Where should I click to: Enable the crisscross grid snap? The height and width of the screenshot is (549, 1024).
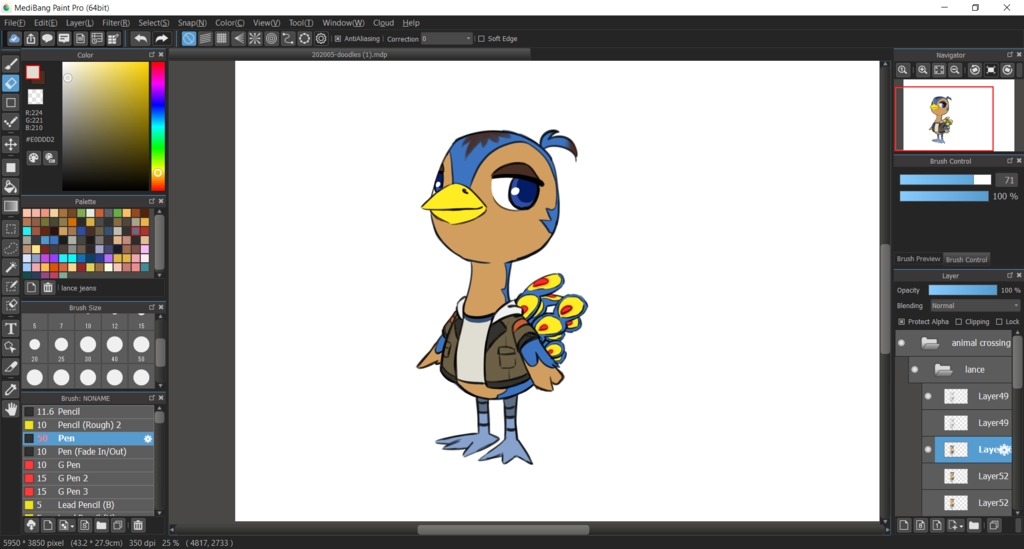pos(221,39)
